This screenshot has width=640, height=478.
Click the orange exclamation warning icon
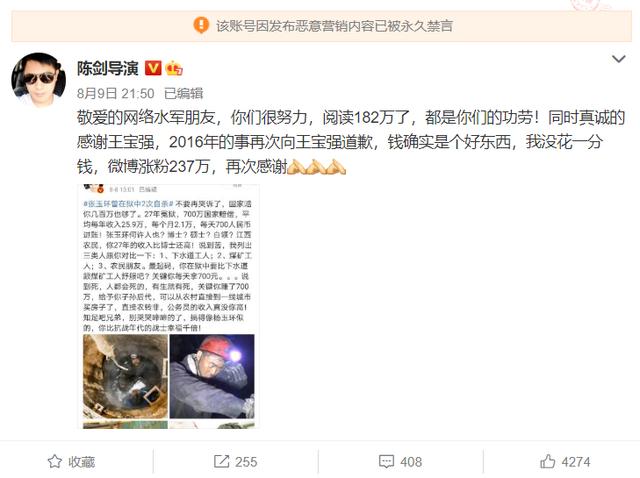[201, 25]
